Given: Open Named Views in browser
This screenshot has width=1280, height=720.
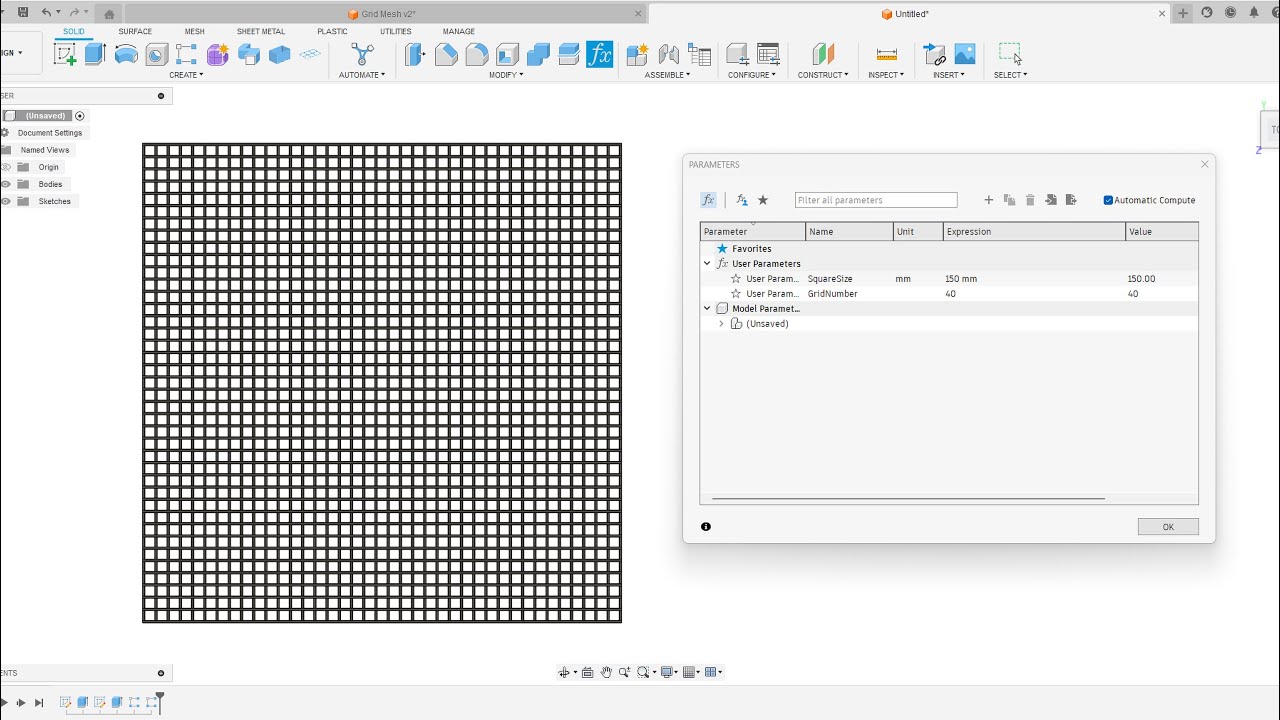Looking at the screenshot, I should 45,150.
